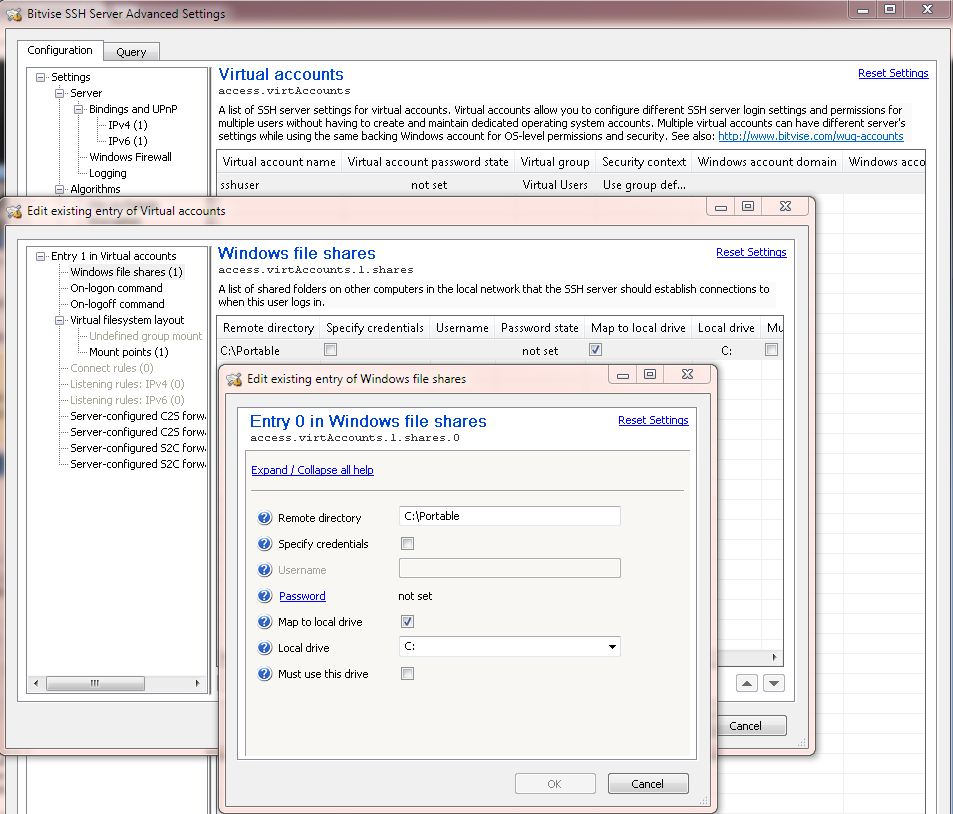The width and height of the screenshot is (953, 814).
Task: Toggle Specify credentials checkbox in C:\Portable table row
Action: coord(331,350)
